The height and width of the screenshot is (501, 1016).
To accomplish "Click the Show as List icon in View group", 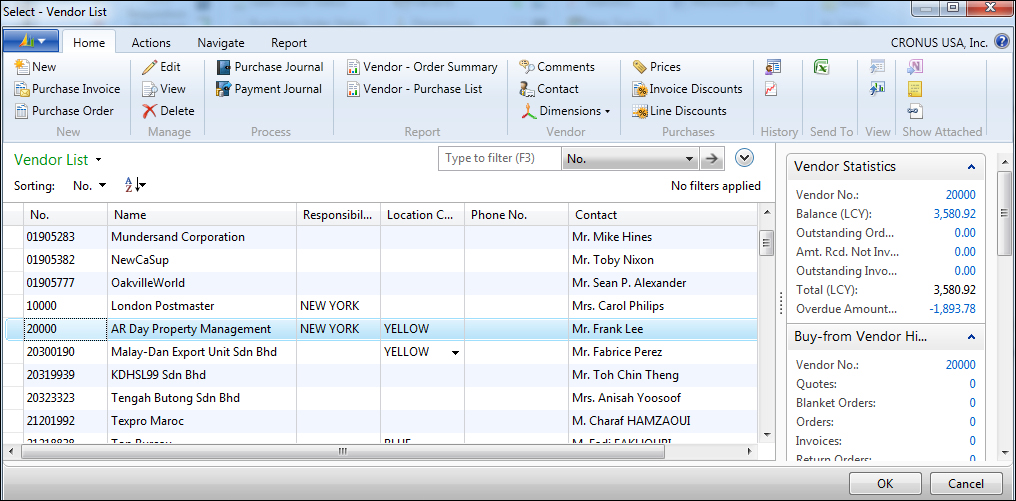I will (877, 67).
